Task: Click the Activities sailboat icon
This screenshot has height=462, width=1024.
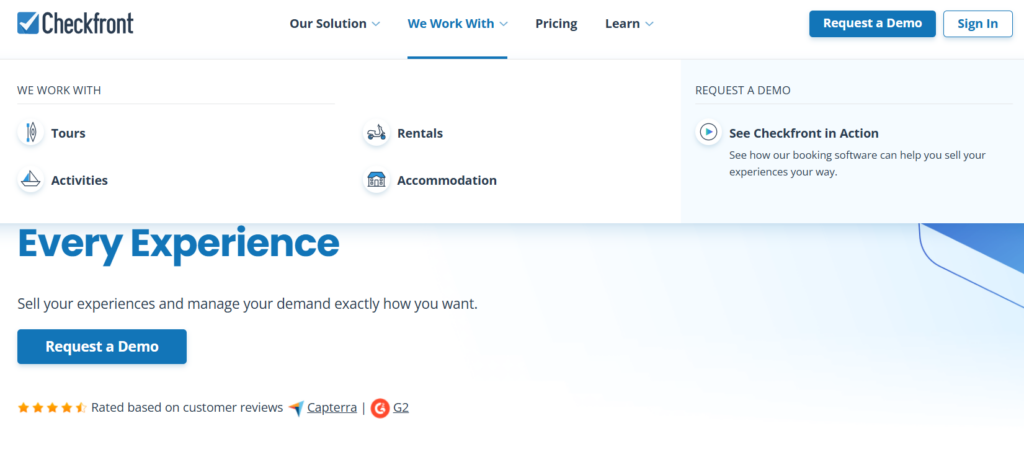Action: tap(31, 181)
